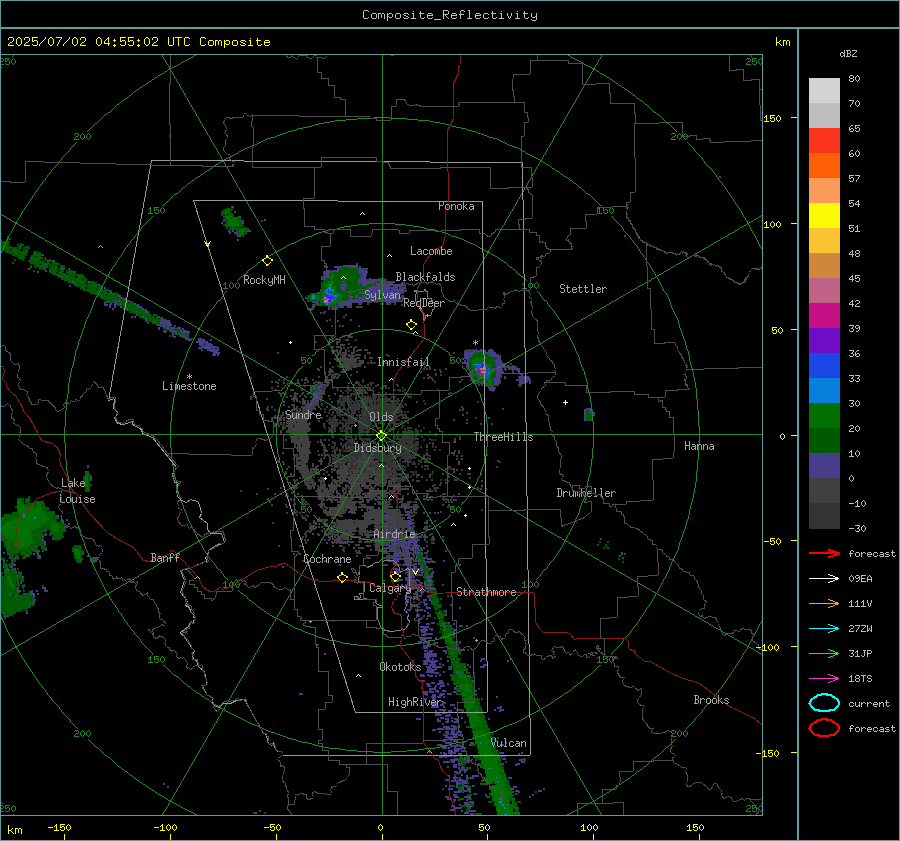Click the Ponoka label
This screenshot has width=900, height=841.
tap(456, 206)
